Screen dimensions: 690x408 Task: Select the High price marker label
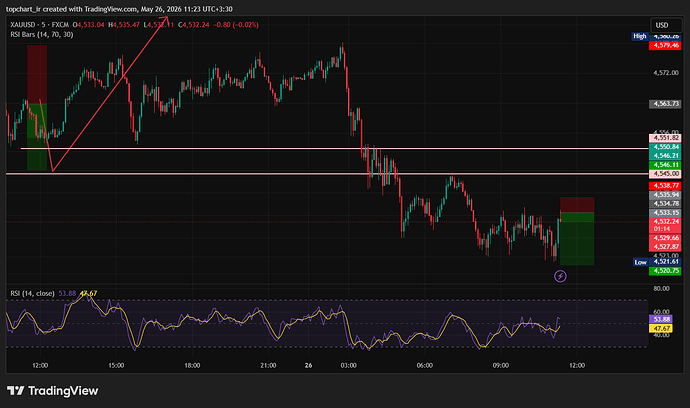pos(640,36)
